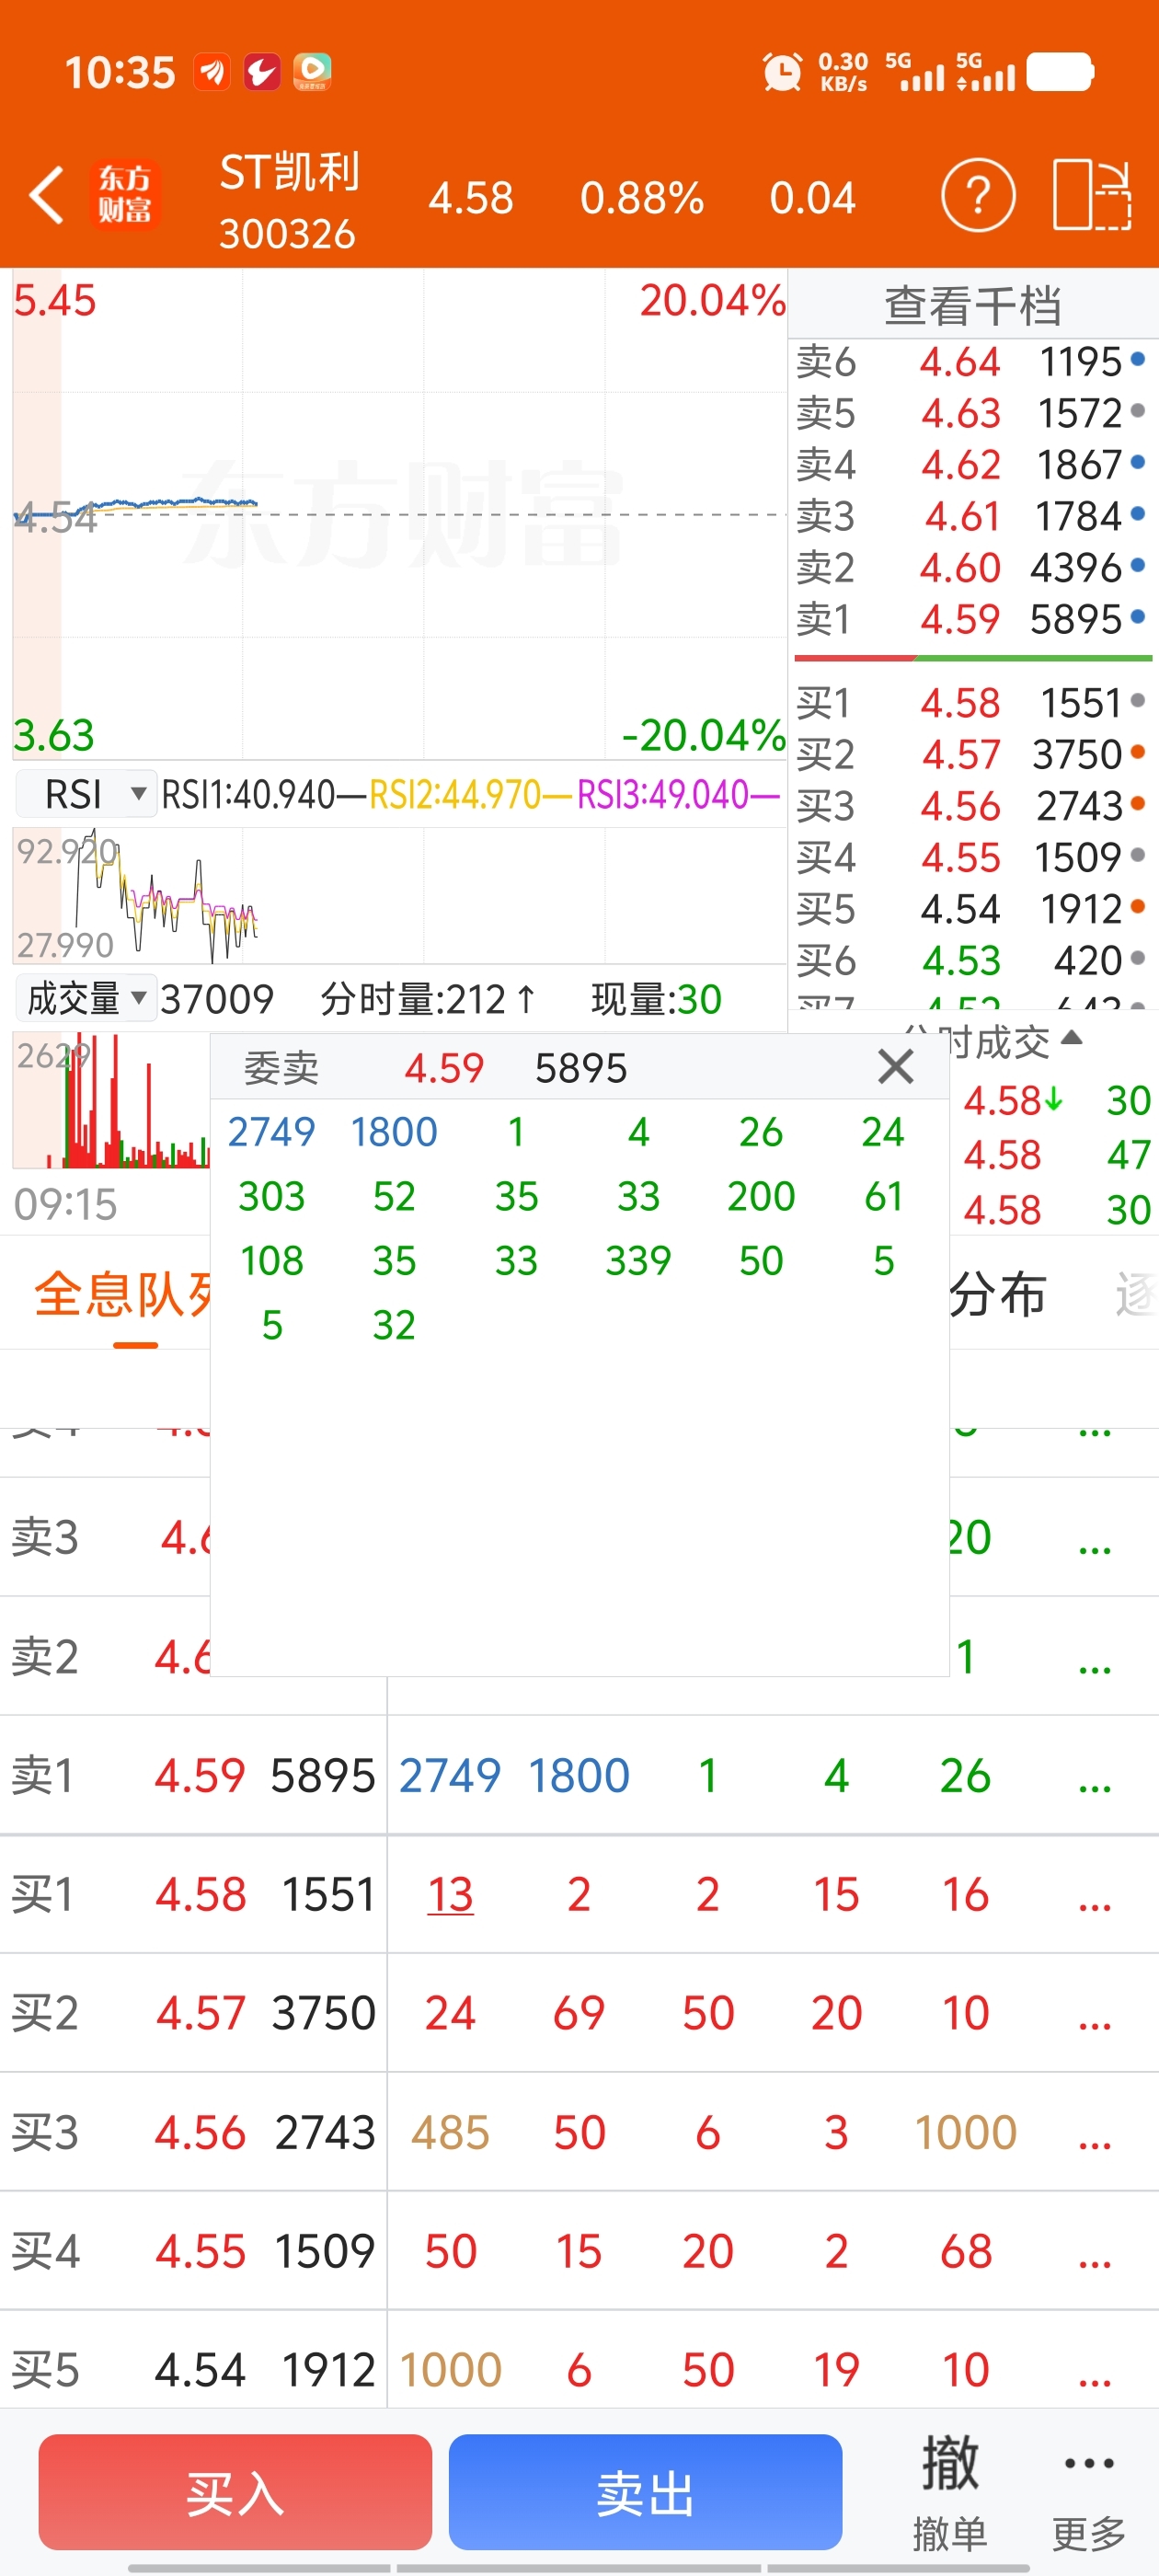Screen dimensions: 1159x2576
Task: Tap order 200 in the 委卖 popup
Action: click(x=761, y=1196)
